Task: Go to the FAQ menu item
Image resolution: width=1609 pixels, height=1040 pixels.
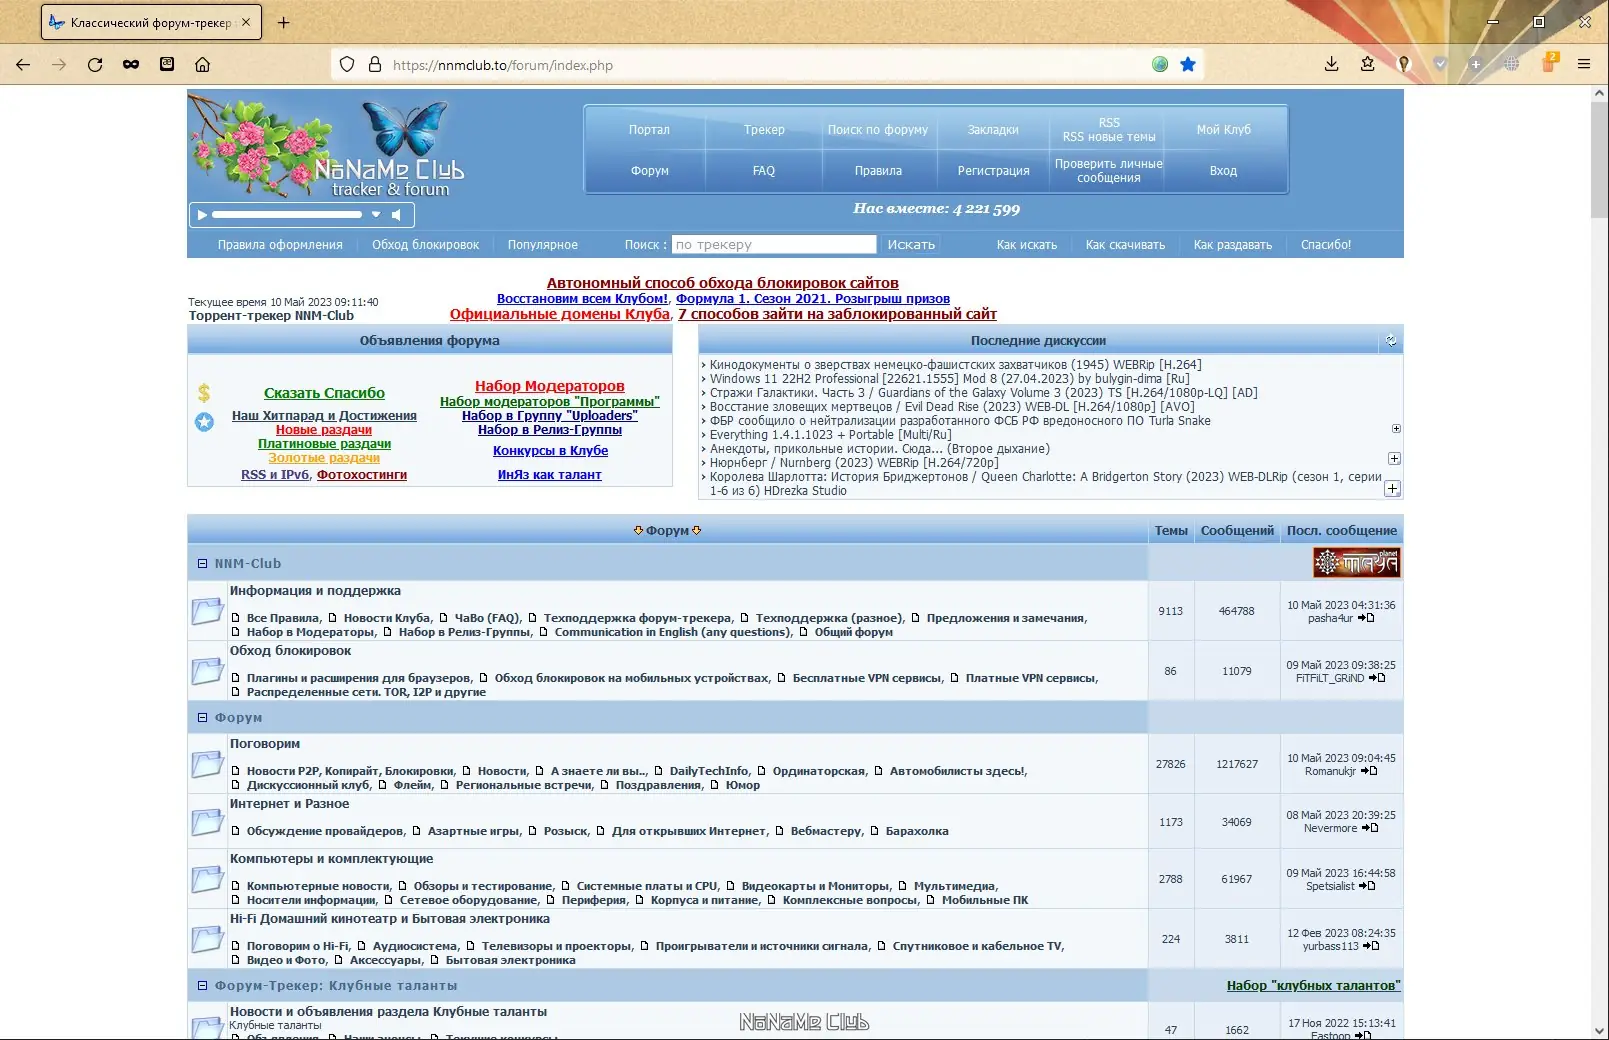Action: click(x=764, y=171)
